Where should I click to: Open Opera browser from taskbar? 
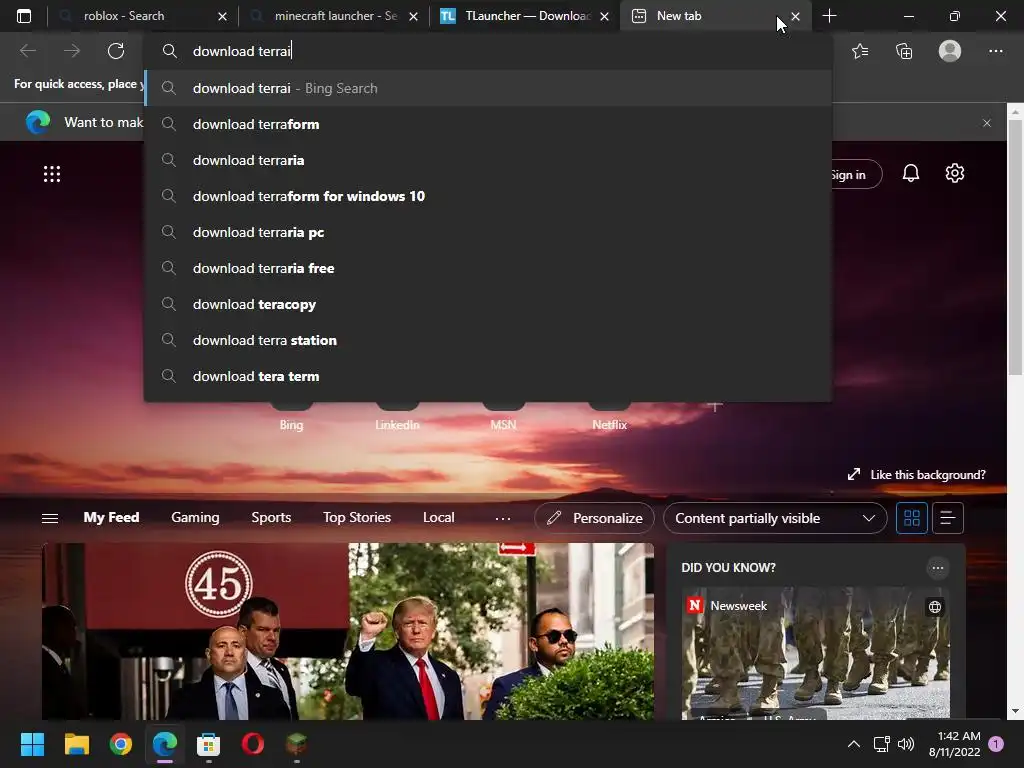click(253, 744)
